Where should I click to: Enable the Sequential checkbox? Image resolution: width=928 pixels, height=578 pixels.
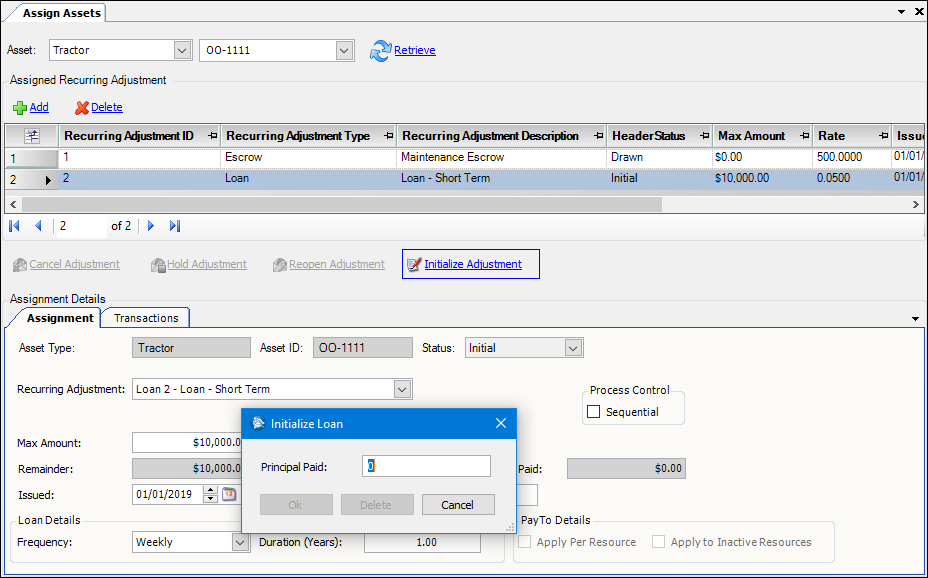pos(594,412)
